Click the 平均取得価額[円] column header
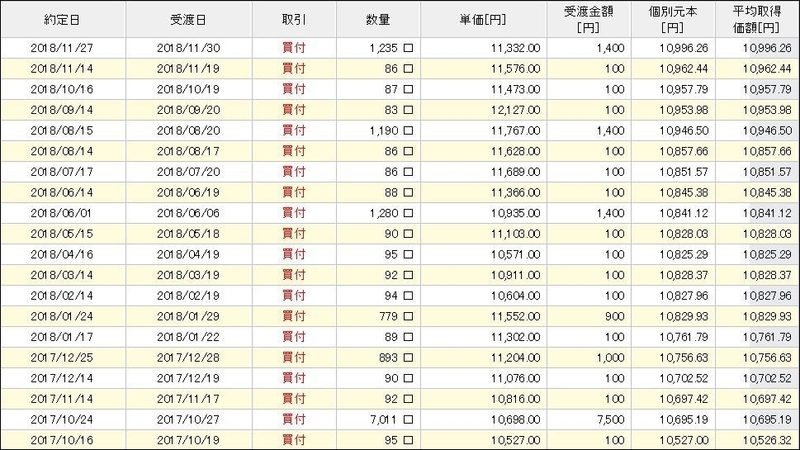 coord(757,20)
